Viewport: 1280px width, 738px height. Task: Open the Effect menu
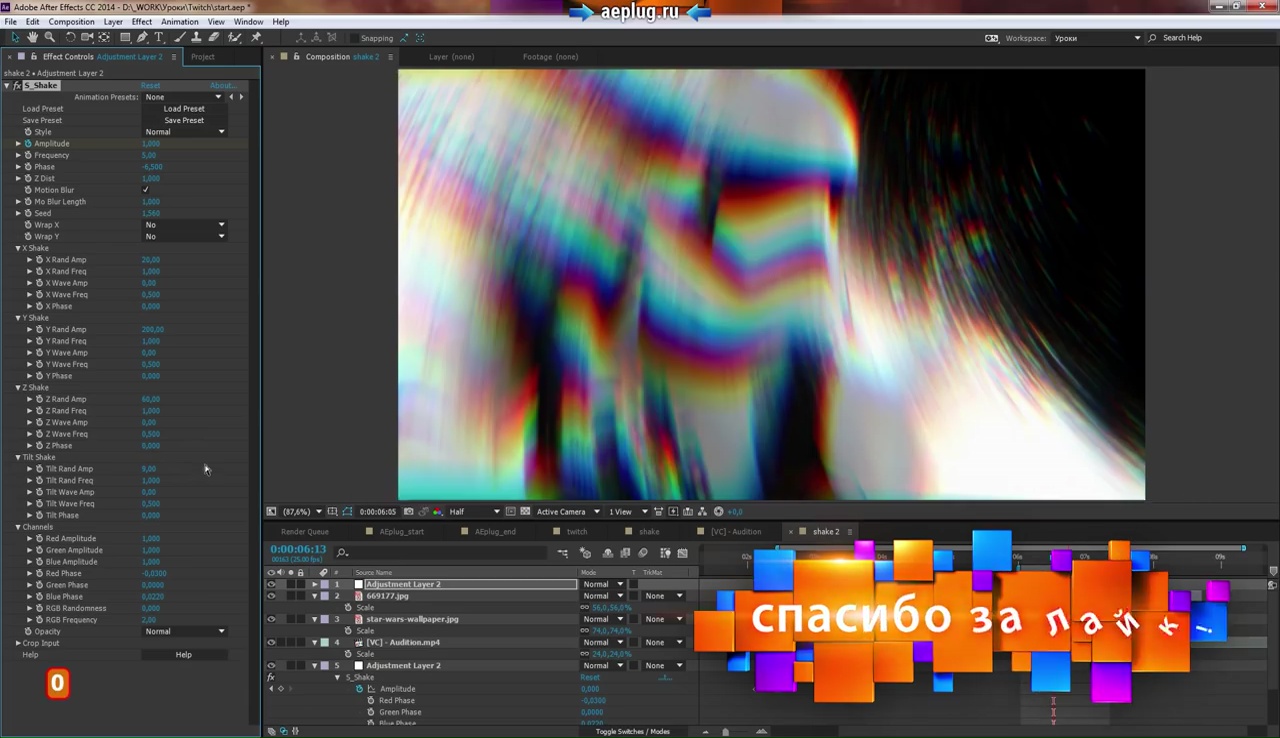141,22
